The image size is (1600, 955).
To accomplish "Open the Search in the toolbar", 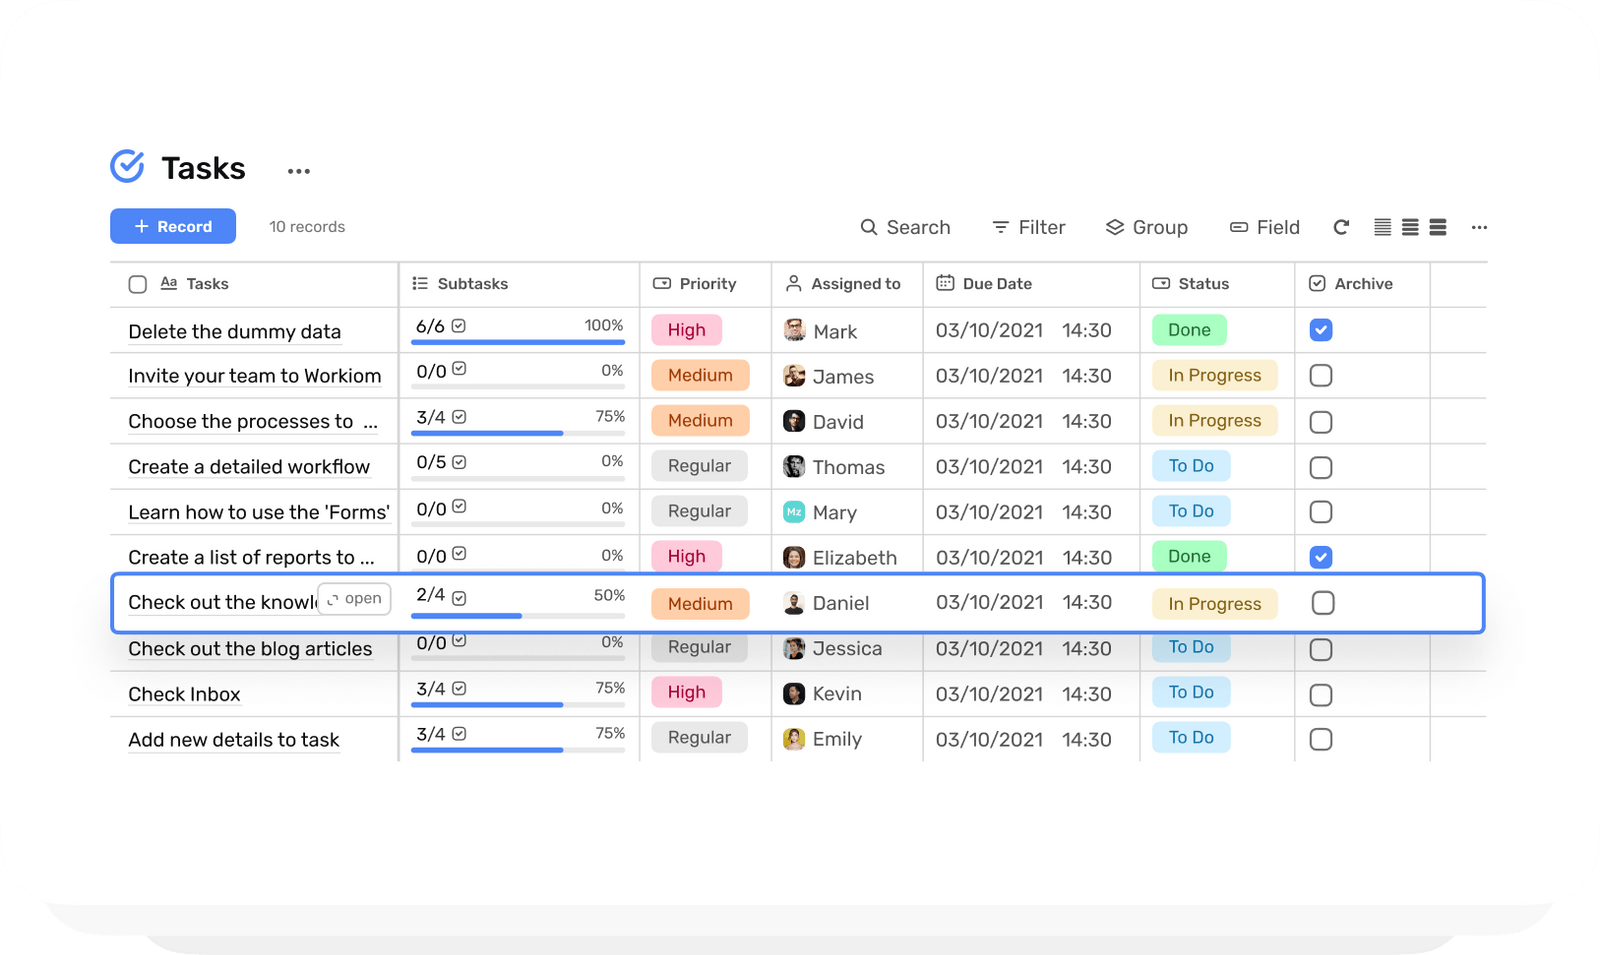I will (x=905, y=227).
